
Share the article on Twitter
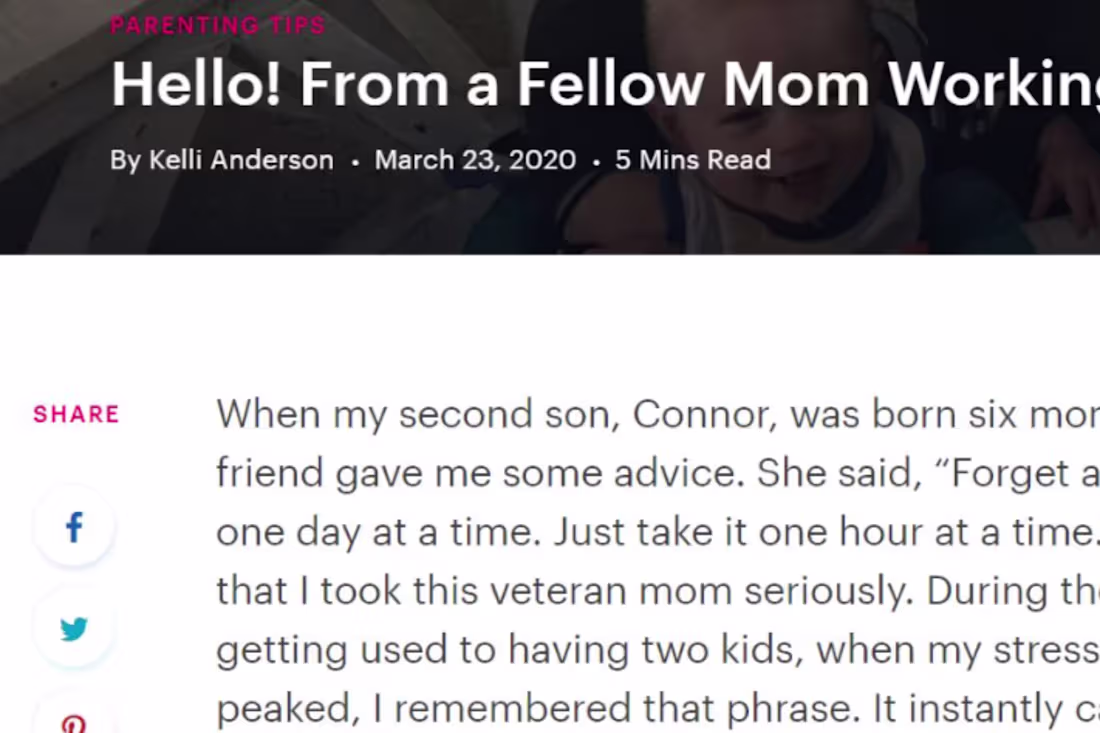[74, 629]
